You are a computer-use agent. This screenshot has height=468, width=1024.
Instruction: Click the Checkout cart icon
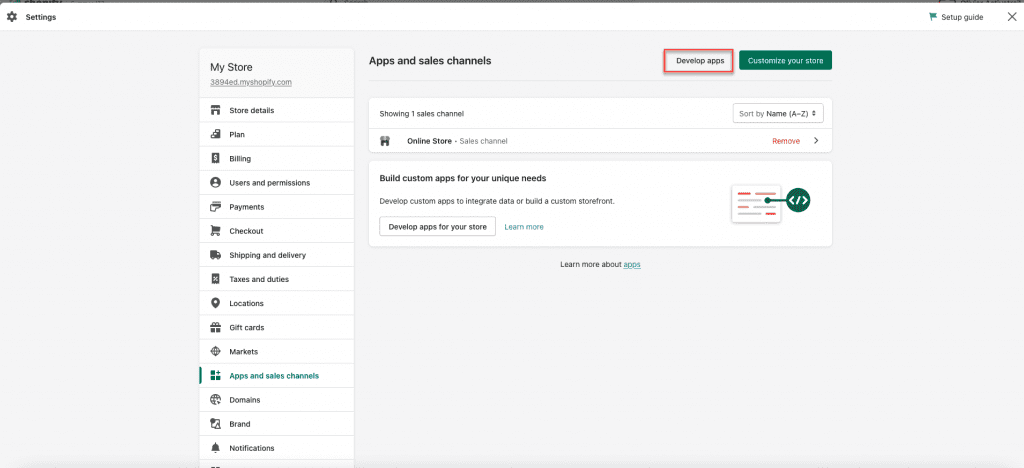point(216,231)
